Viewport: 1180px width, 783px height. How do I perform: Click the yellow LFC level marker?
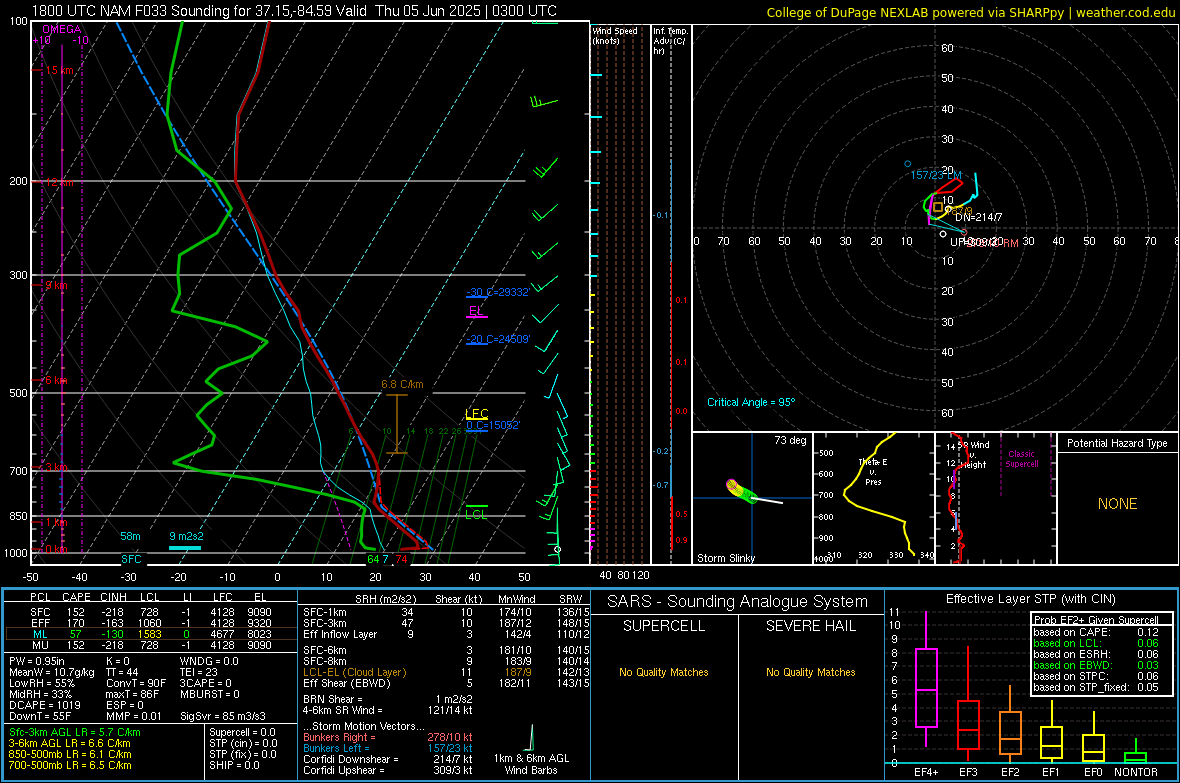pyautogui.click(x=476, y=413)
